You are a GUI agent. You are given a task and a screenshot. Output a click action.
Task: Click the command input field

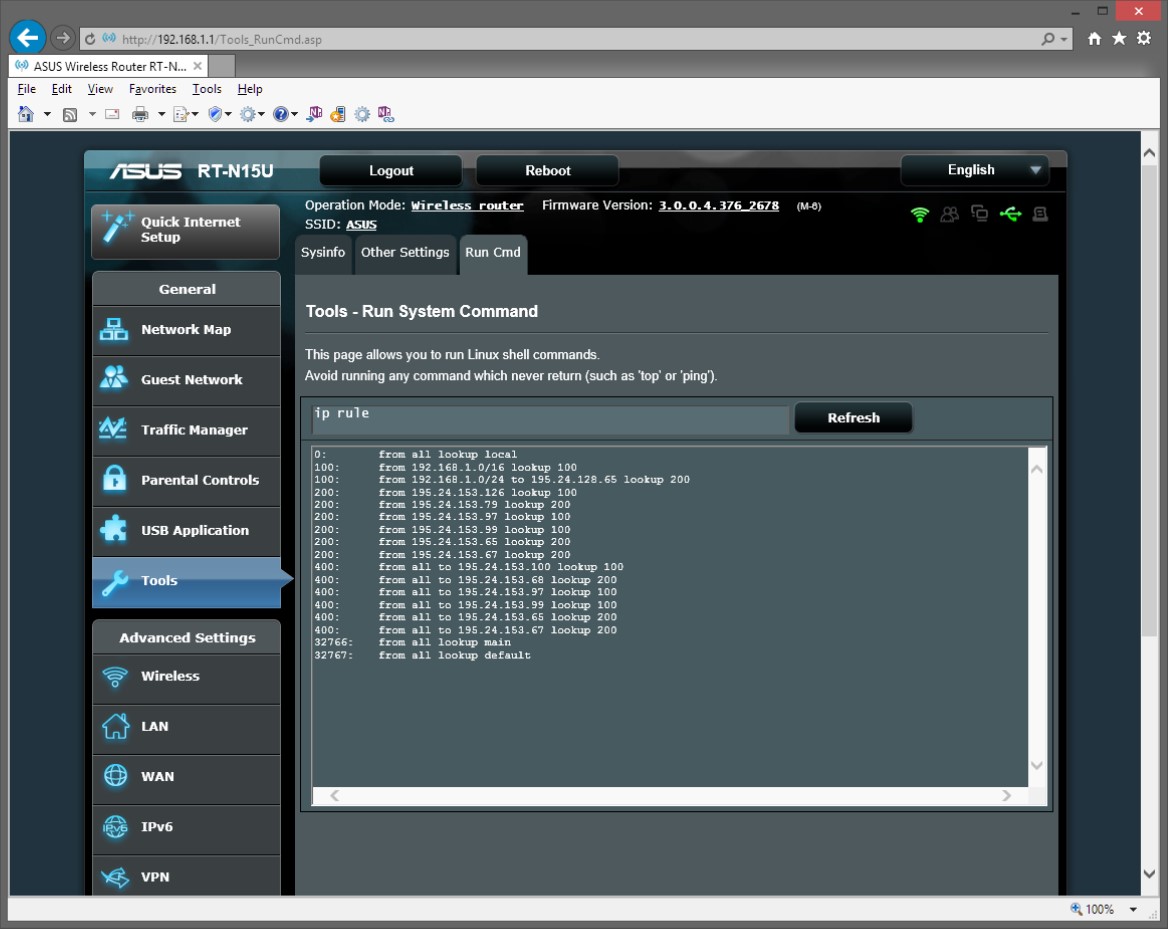point(548,419)
